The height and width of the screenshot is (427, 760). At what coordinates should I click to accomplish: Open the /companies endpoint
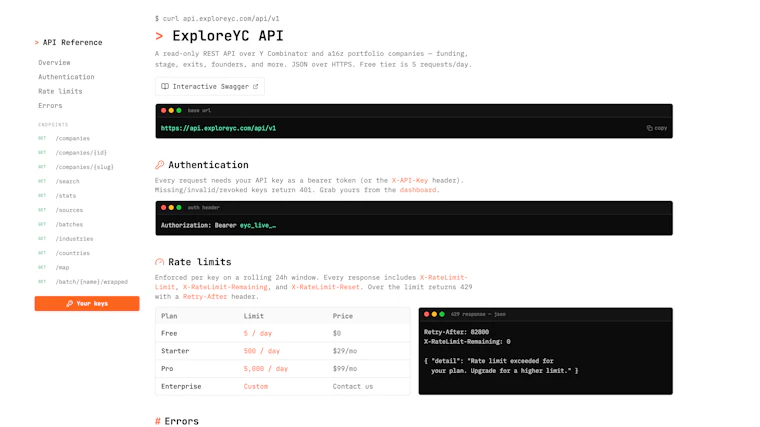pyautogui.click(x=73, y=138)
